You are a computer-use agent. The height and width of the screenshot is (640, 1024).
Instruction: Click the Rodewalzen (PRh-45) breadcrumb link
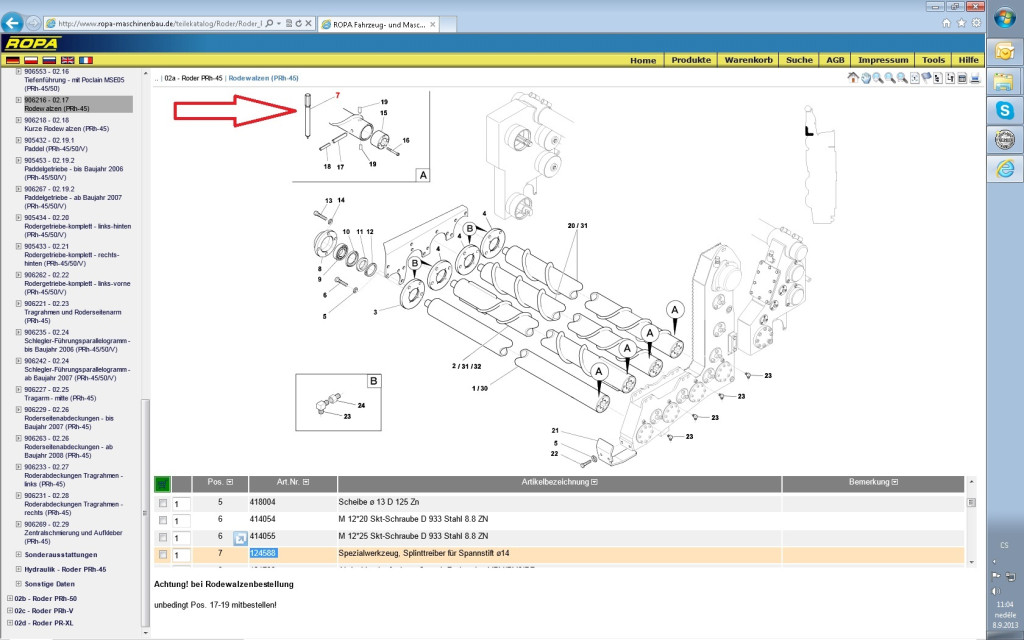pyautogui.click(x=263, y=78)
